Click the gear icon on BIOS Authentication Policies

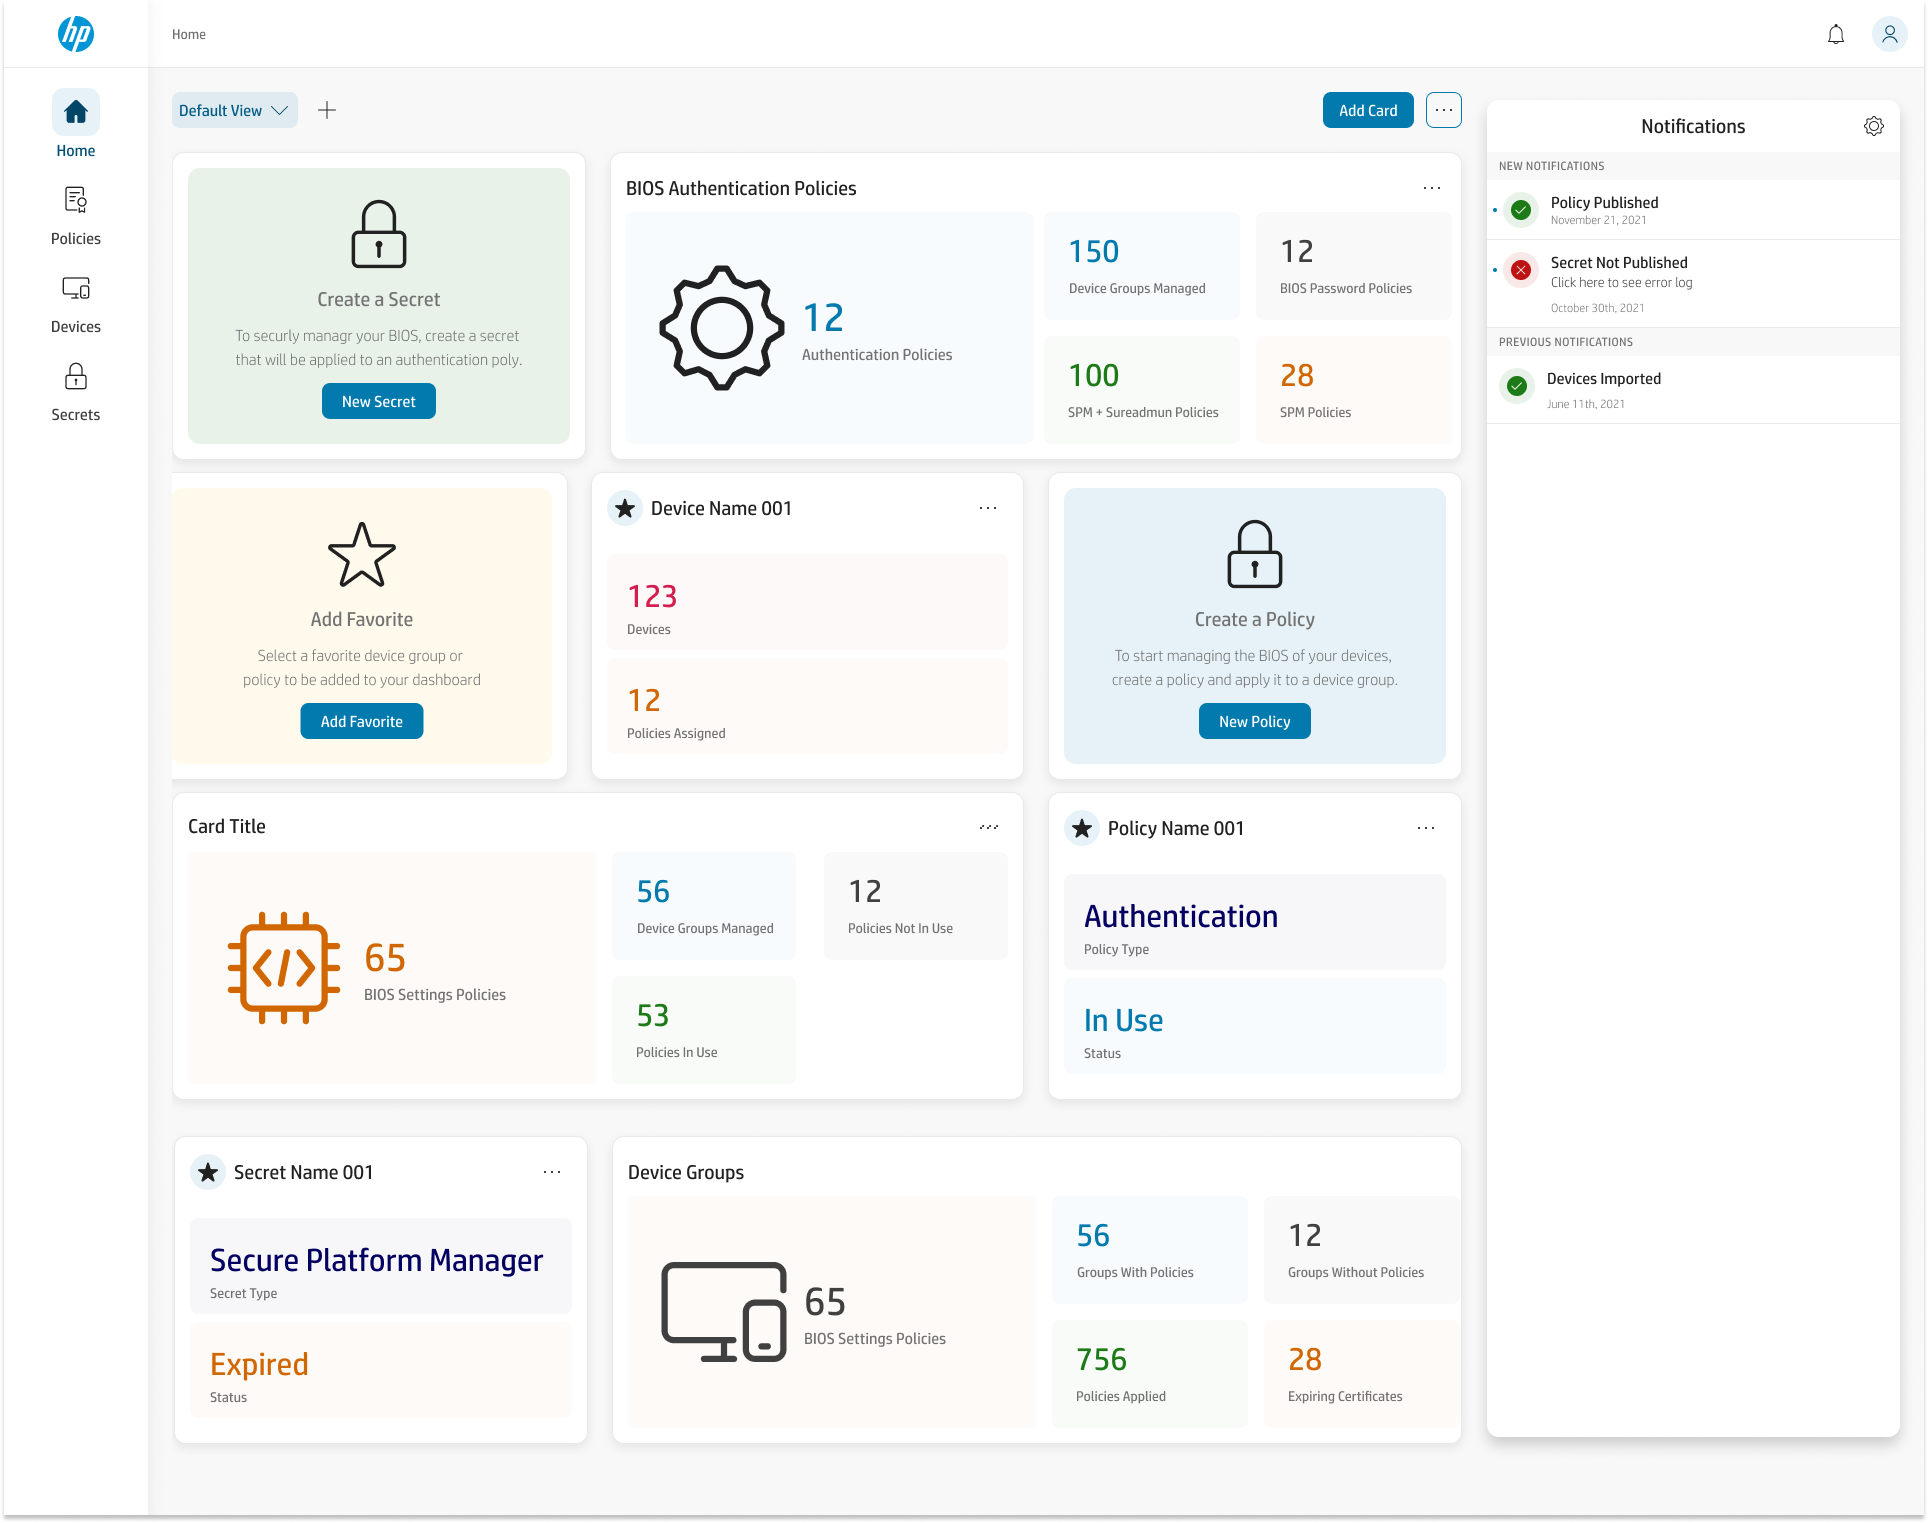click(x=721, y=326)
